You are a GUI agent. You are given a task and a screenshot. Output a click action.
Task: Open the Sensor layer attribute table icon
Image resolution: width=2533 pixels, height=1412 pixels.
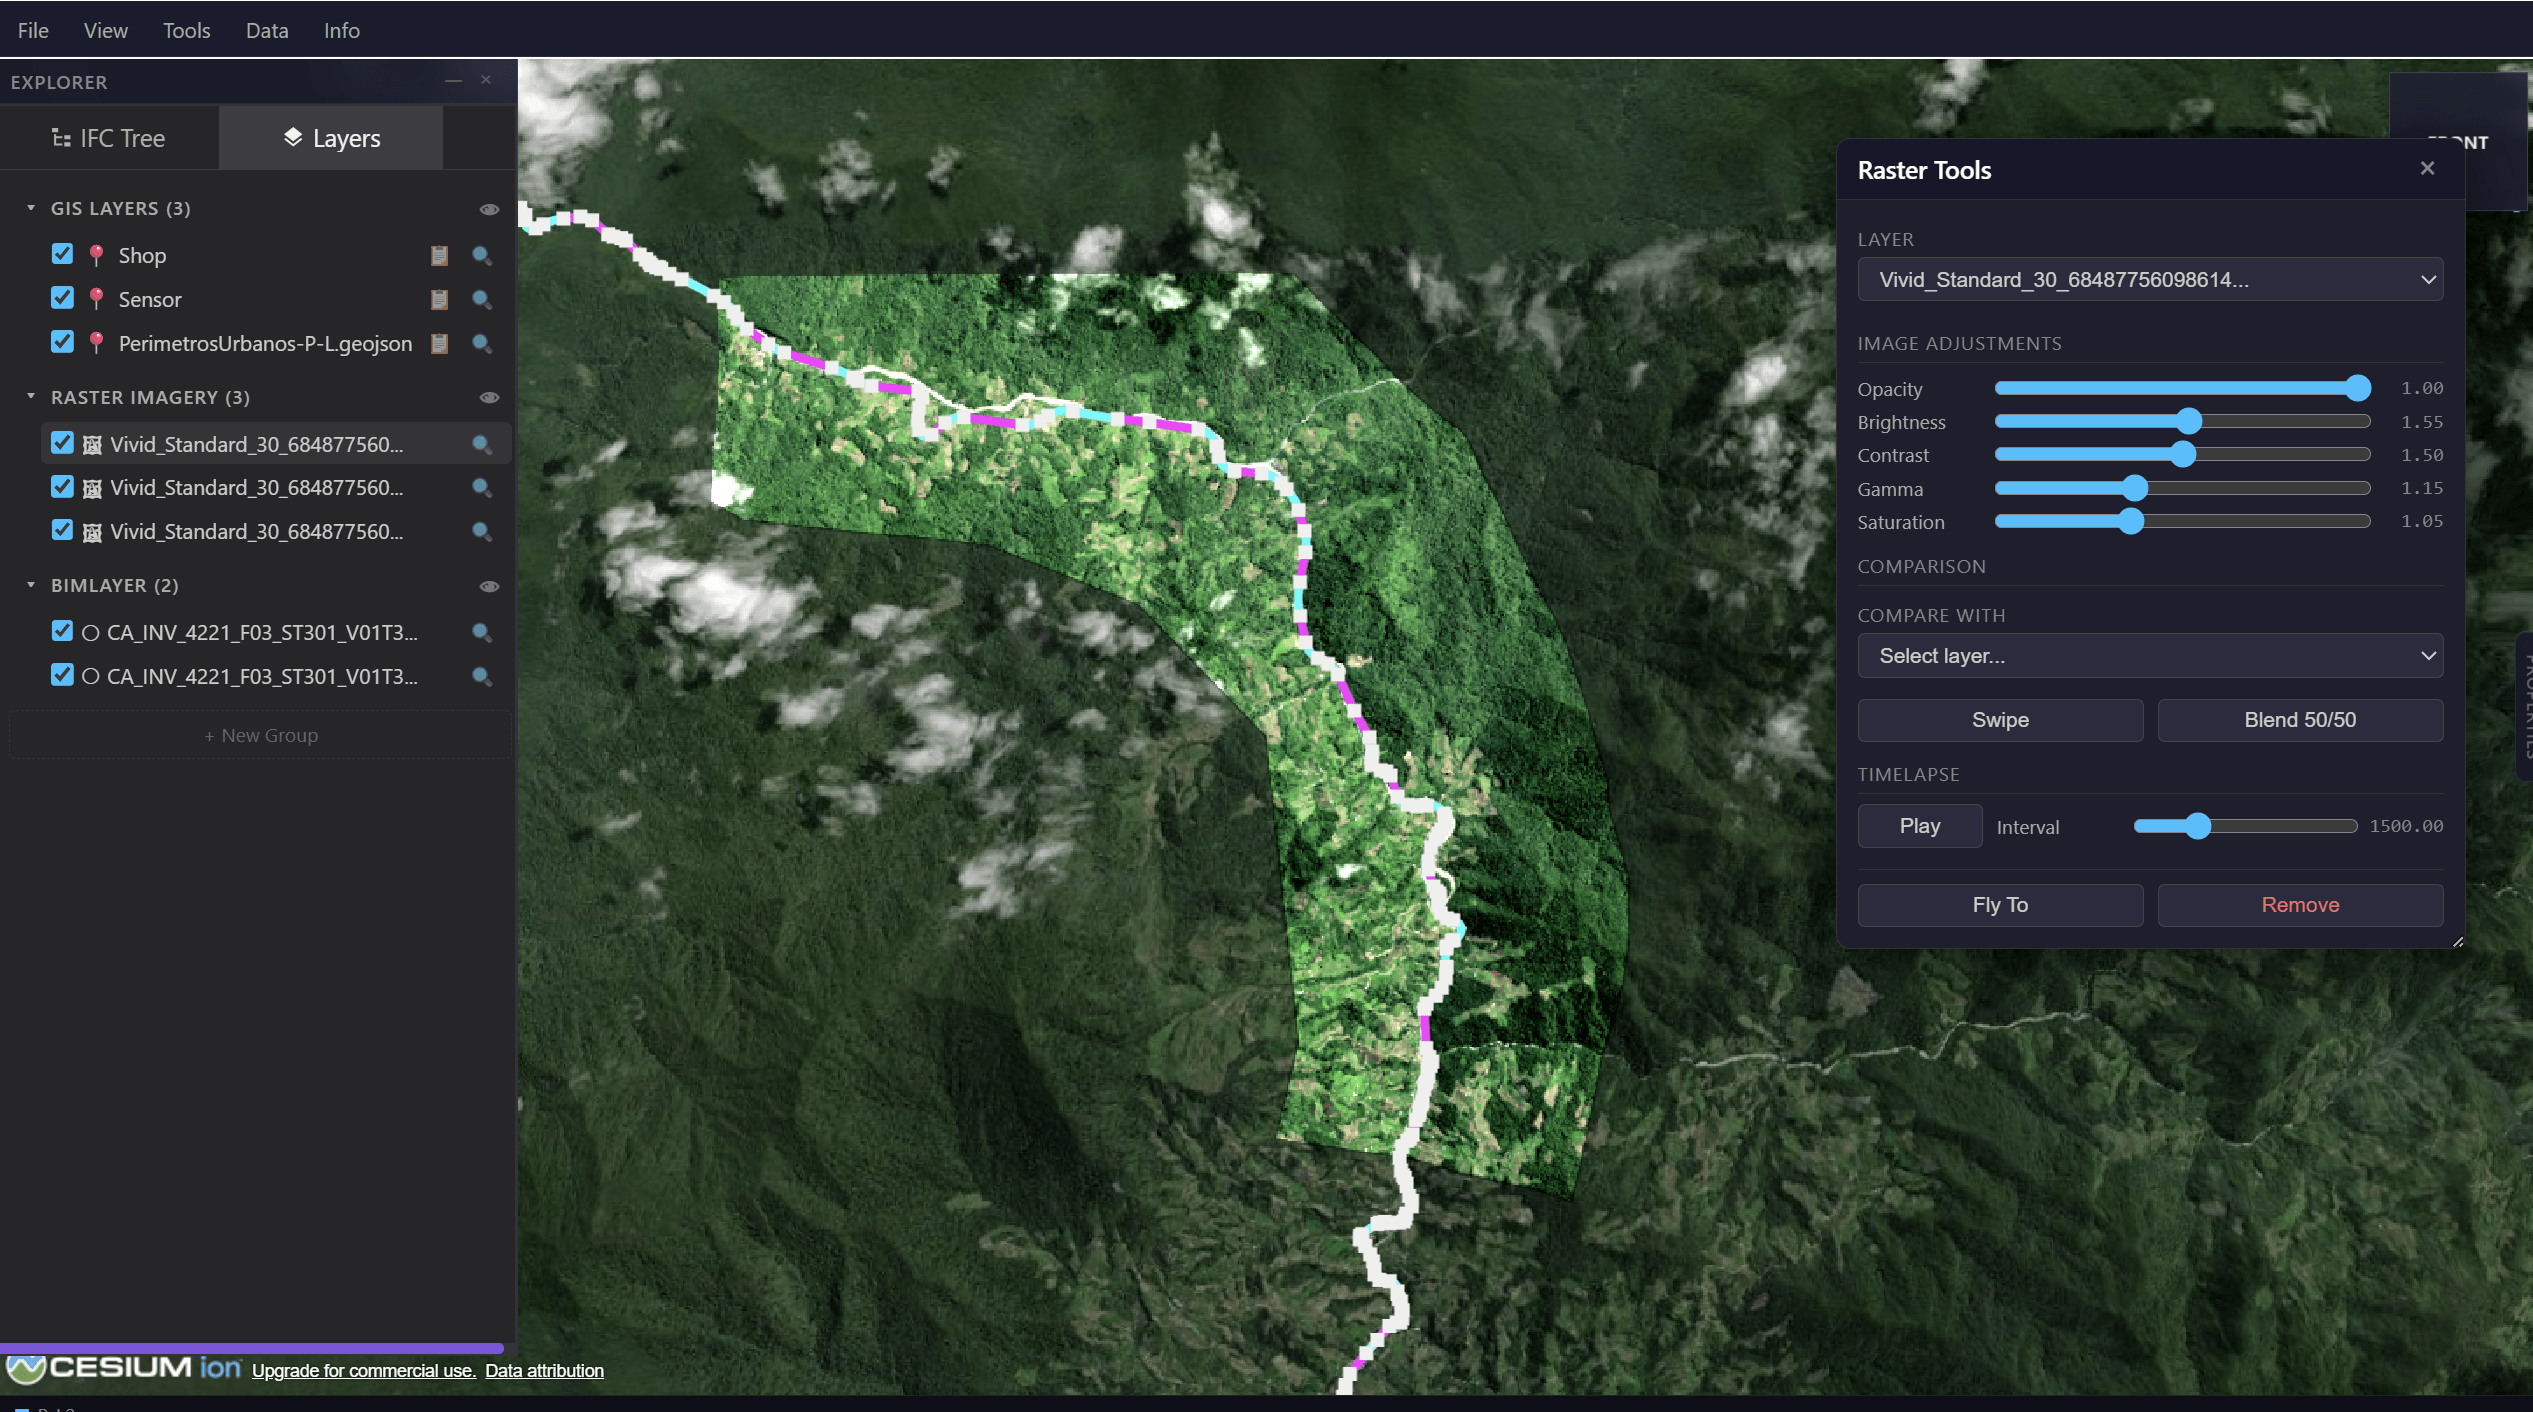[x=439, y=300]
